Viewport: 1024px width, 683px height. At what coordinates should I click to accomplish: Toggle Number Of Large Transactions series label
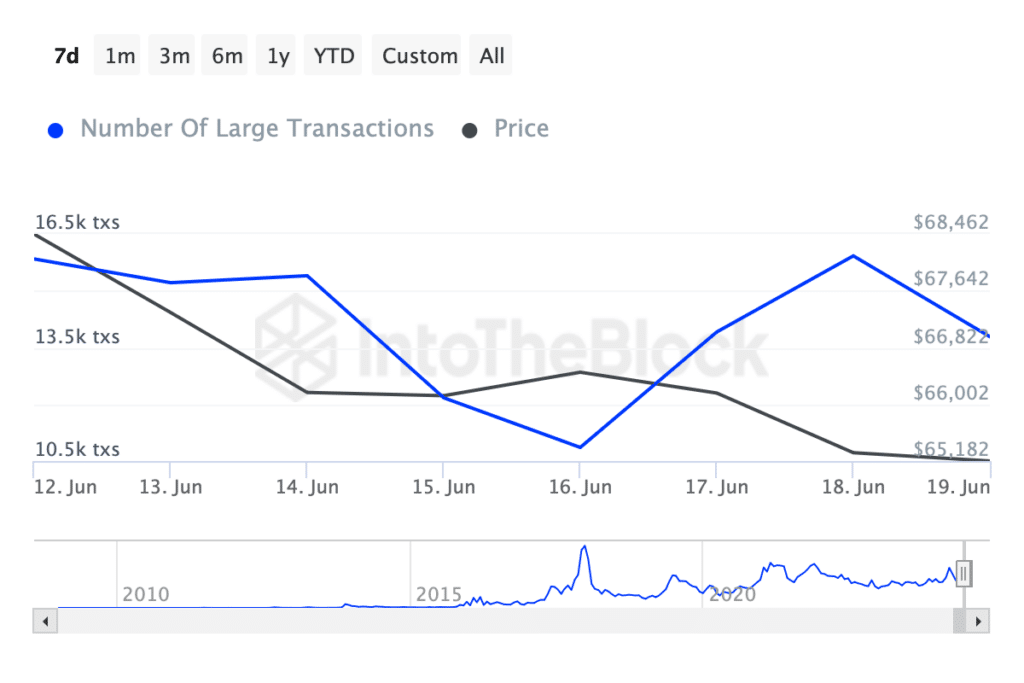pos(257,129)
